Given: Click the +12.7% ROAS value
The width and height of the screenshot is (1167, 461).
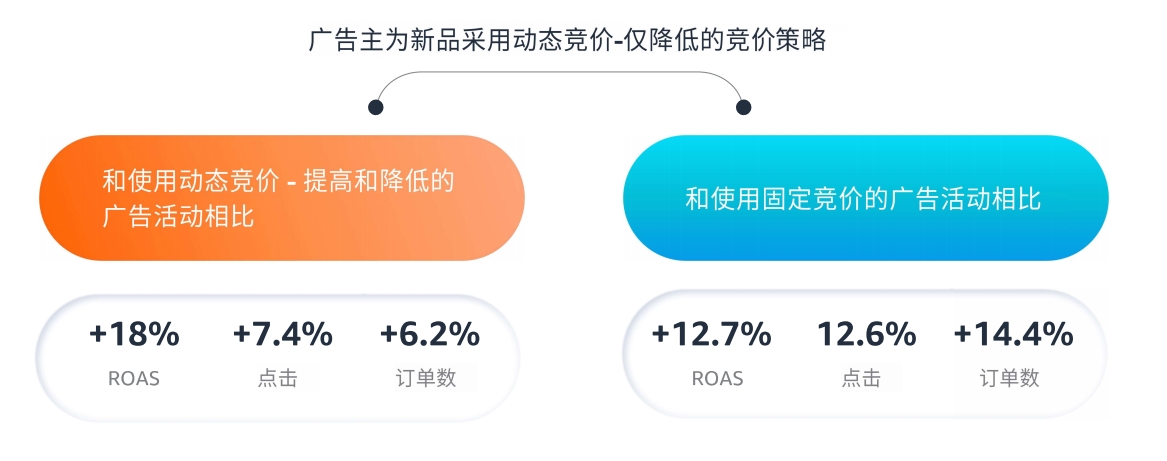Looking at the screenshot, I should tap(711, 333).
